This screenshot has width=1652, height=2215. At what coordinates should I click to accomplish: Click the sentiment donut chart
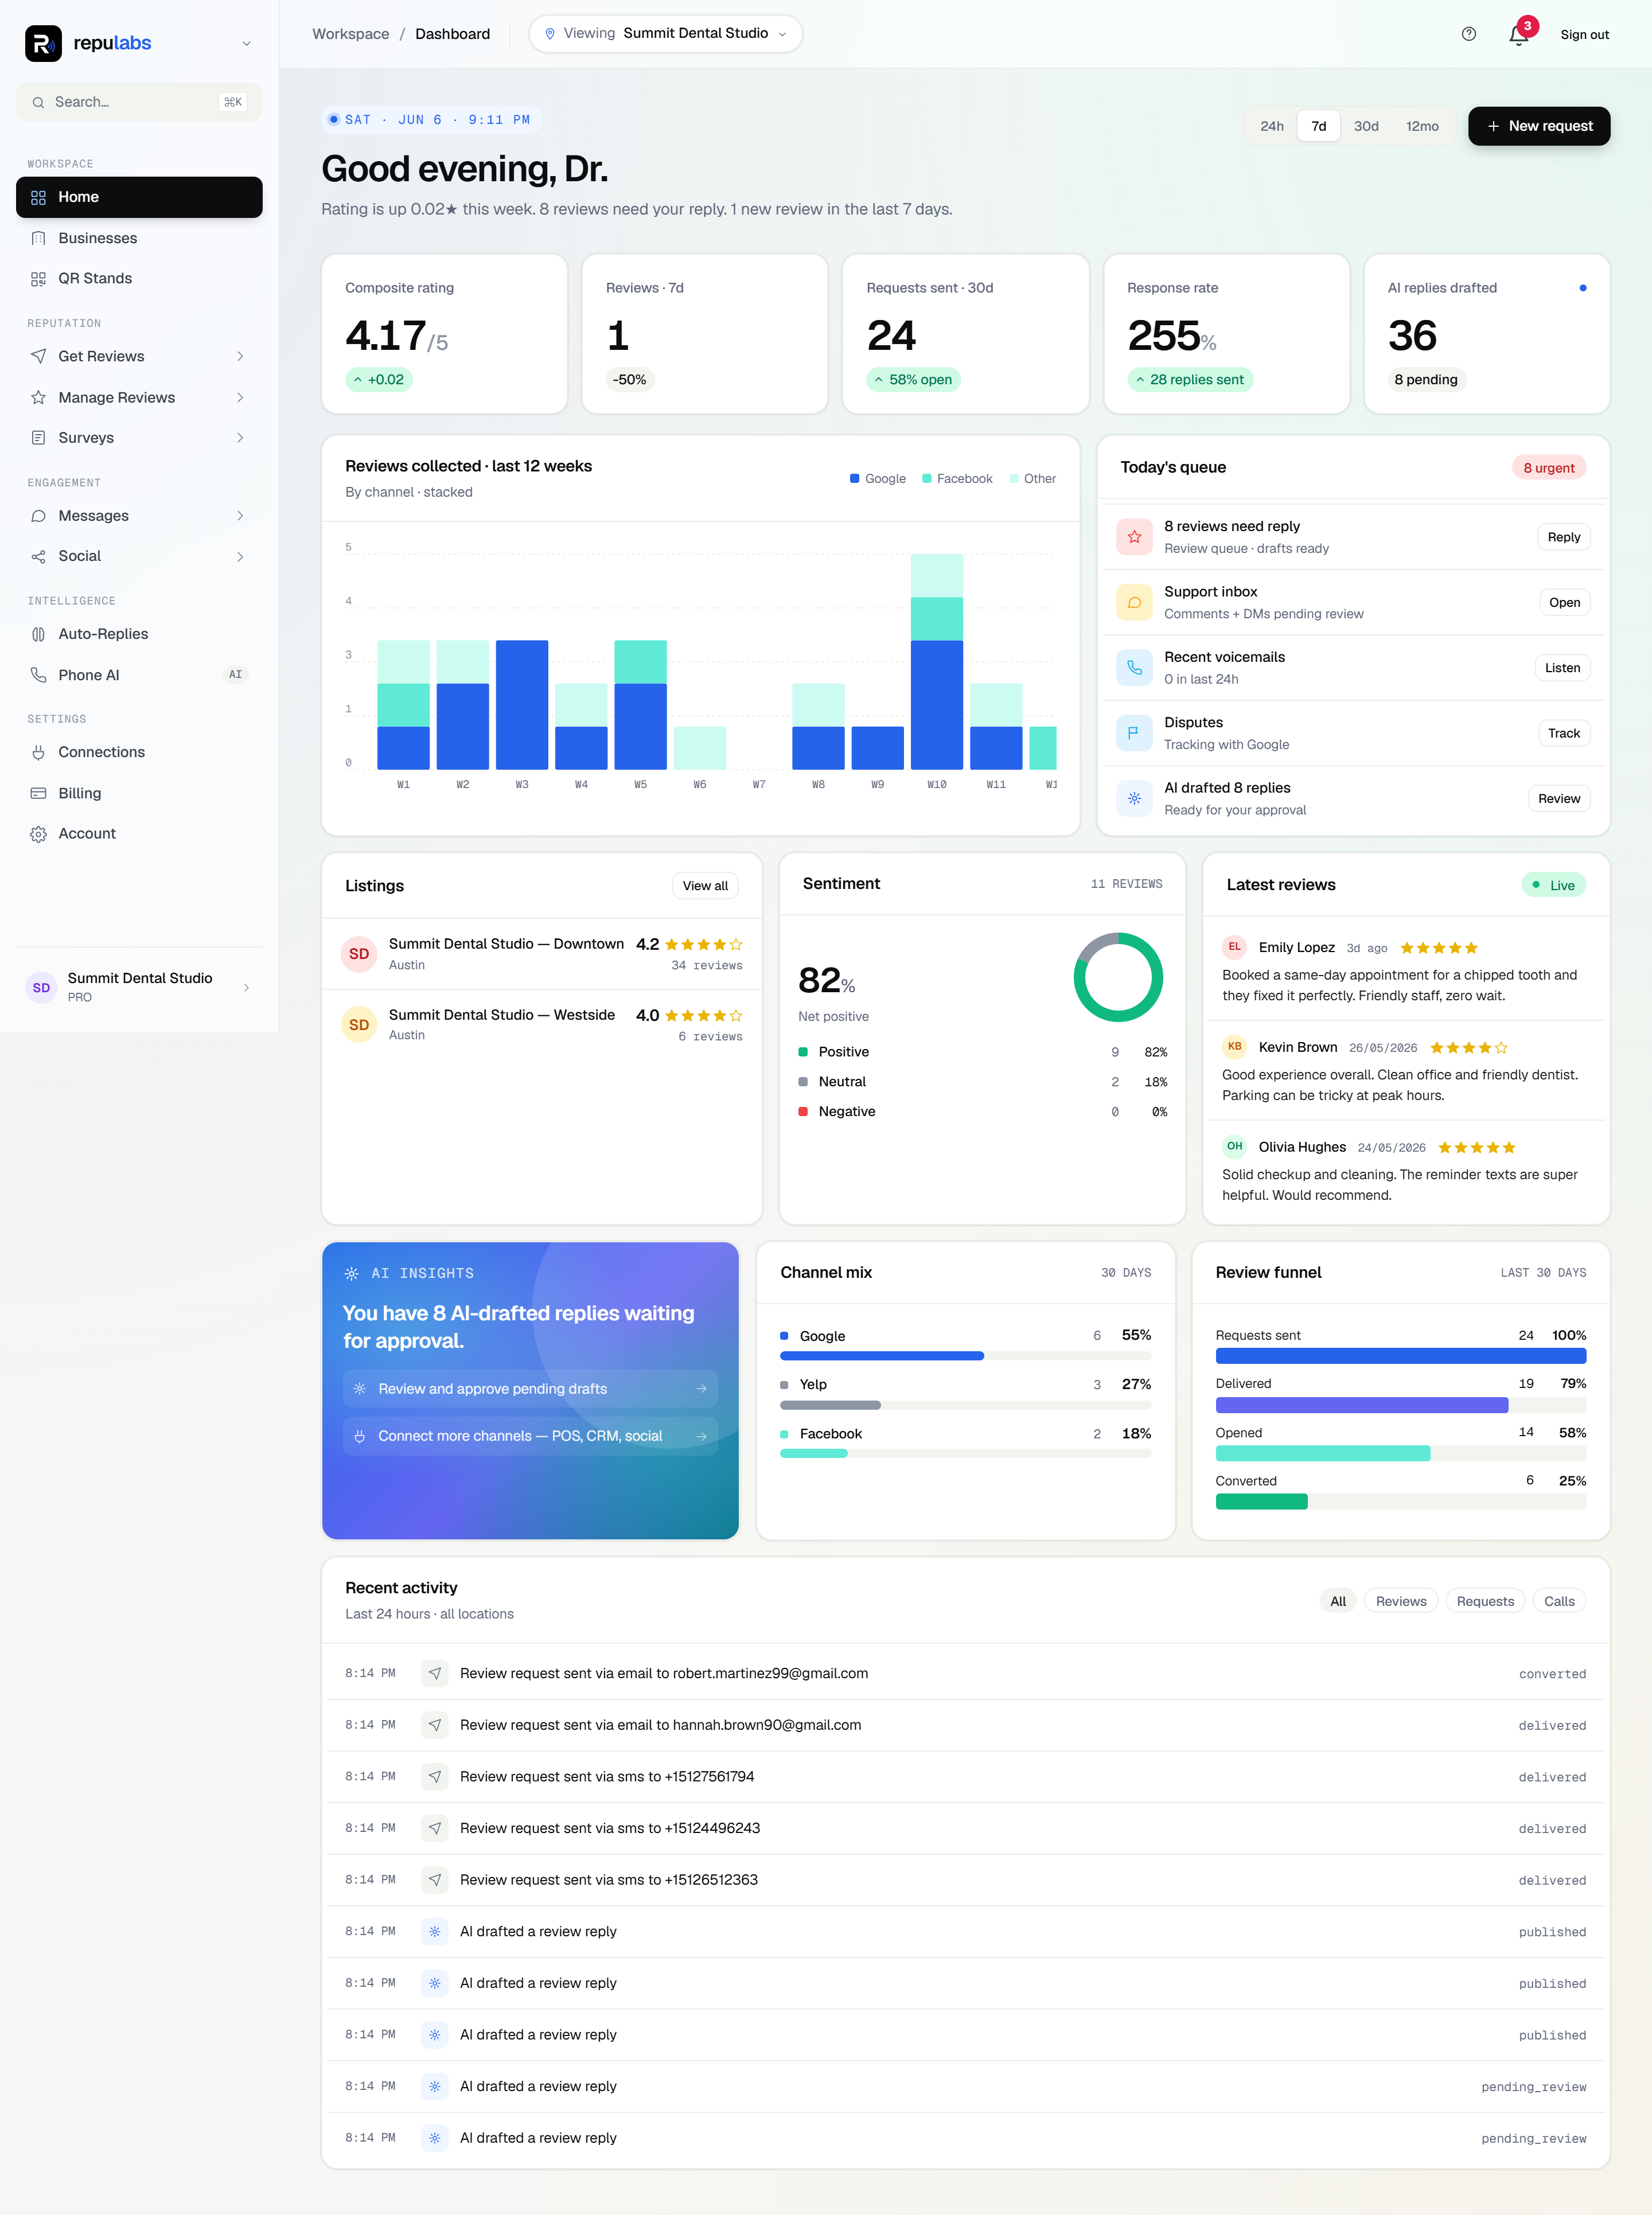[1117, 977]
